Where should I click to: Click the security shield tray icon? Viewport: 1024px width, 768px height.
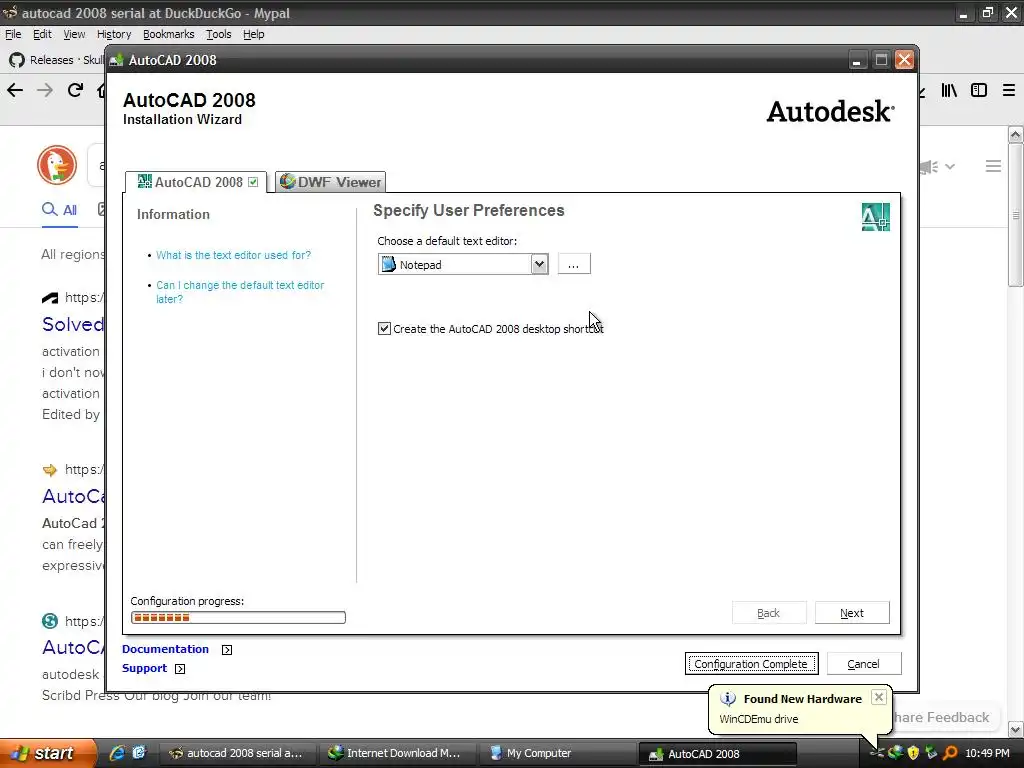click(x=913, y=753)
